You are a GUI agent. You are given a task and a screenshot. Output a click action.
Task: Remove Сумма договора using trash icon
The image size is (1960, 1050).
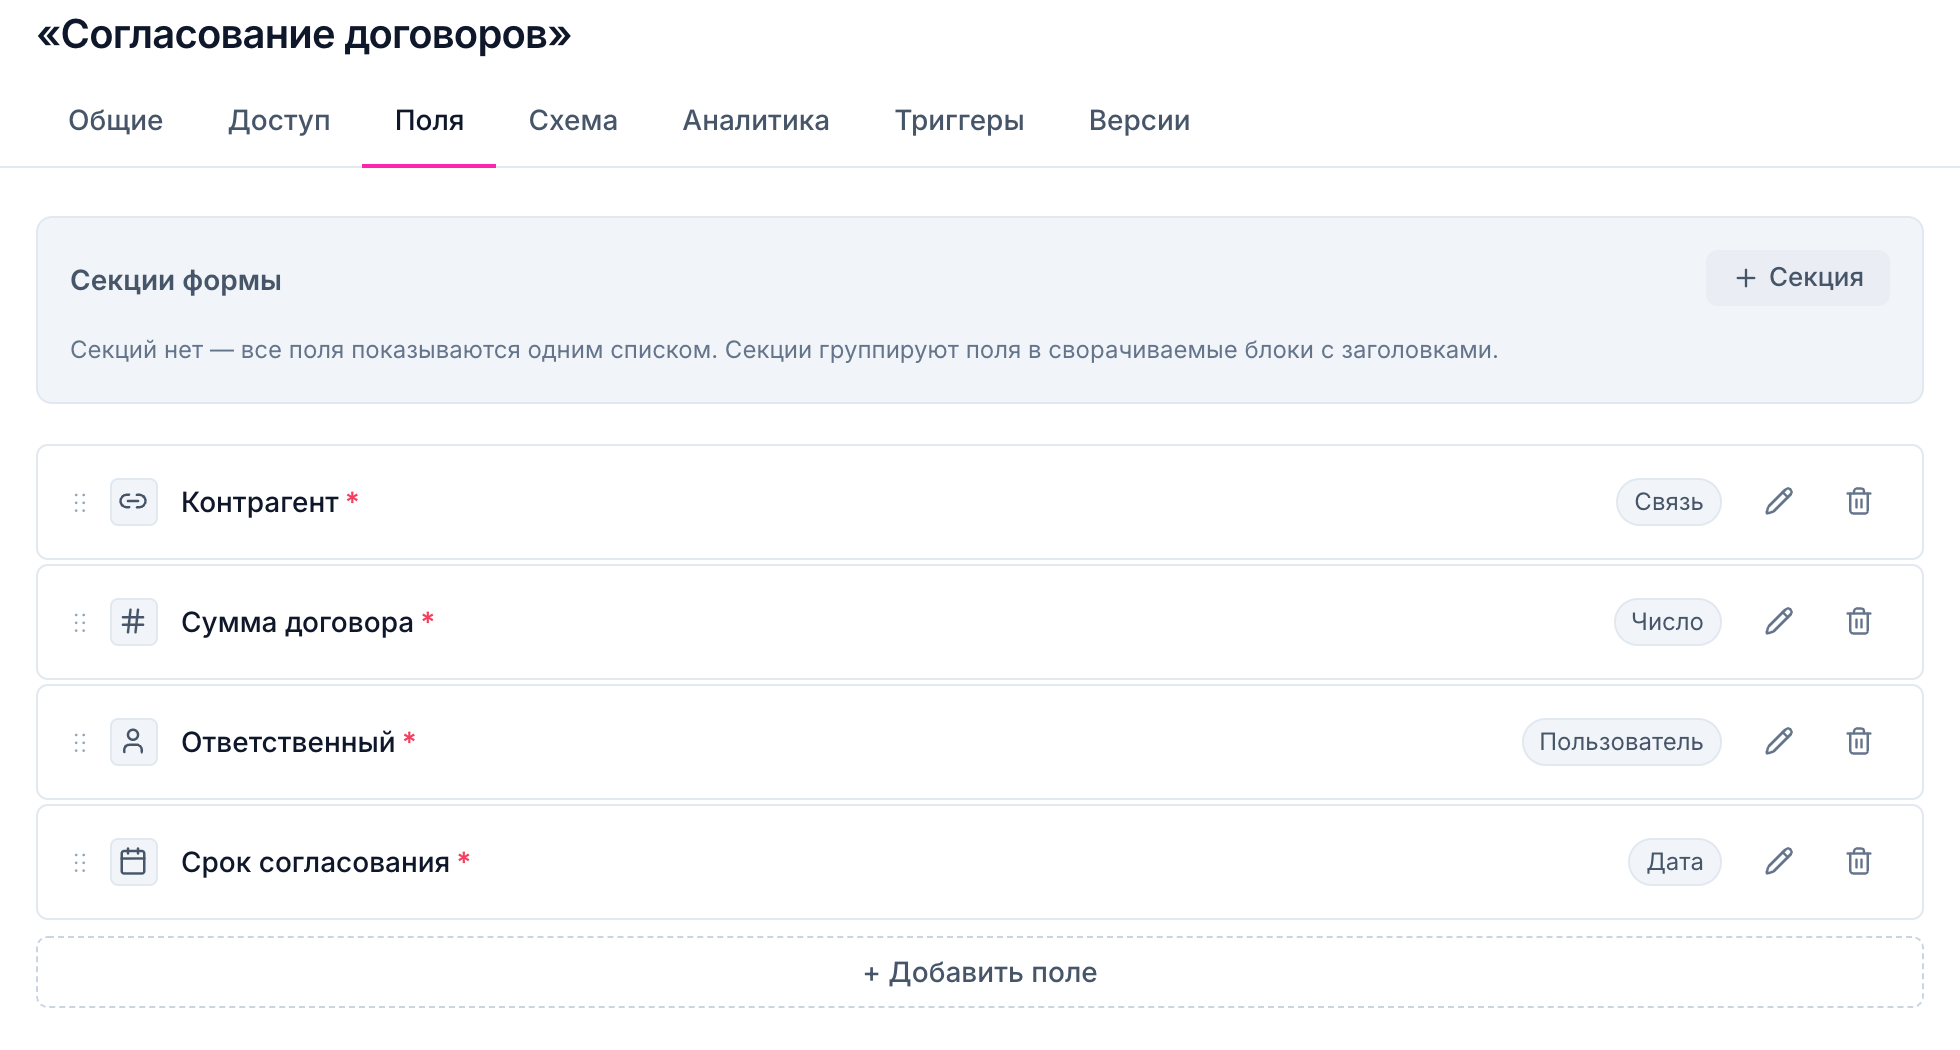(x=1859, y=621)
